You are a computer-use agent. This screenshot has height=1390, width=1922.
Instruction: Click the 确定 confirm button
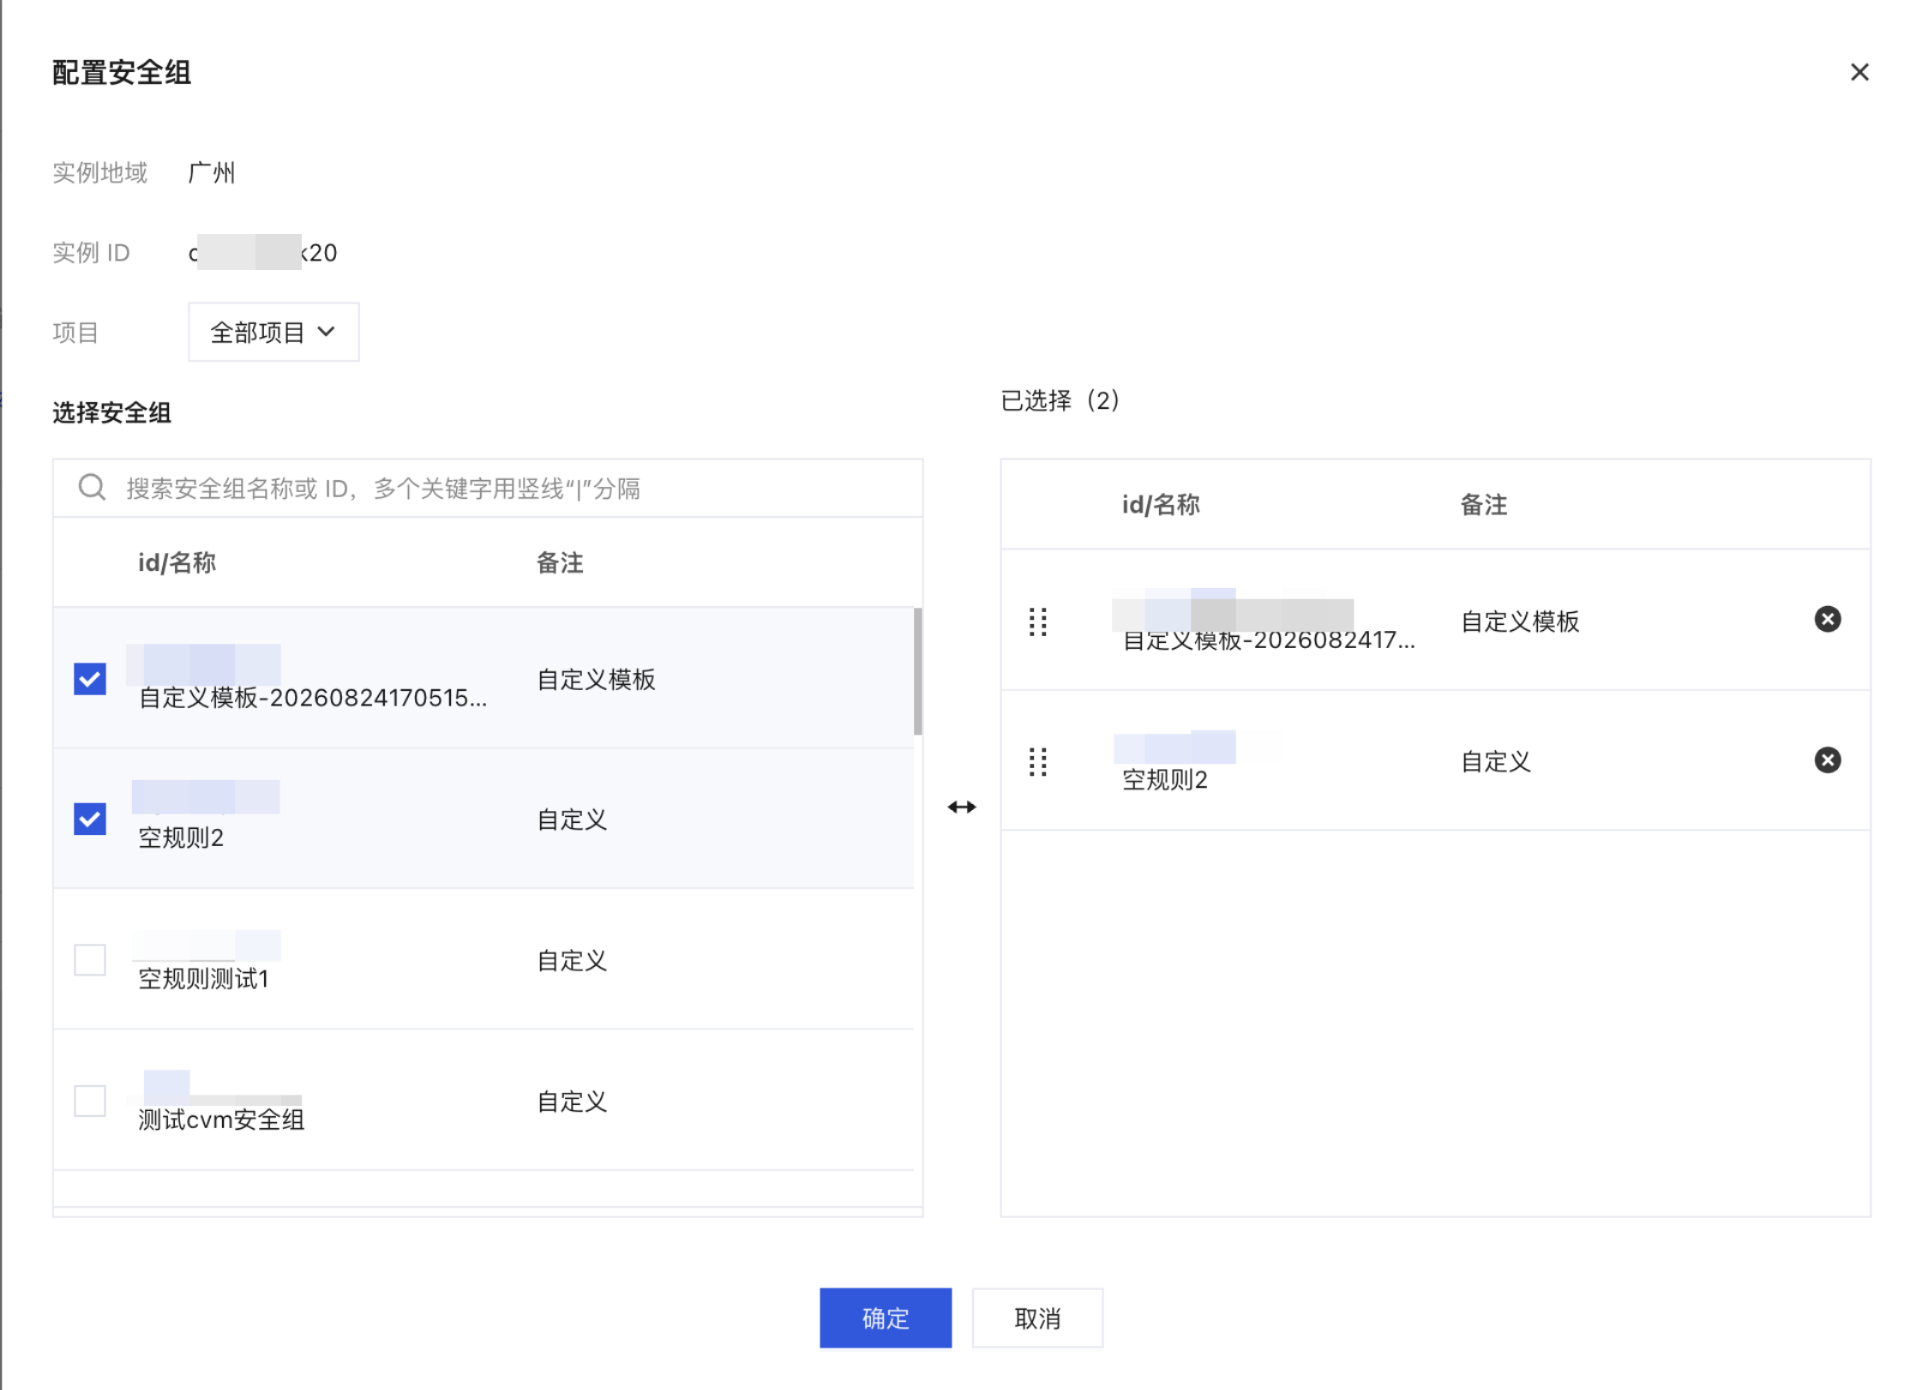885,1318
